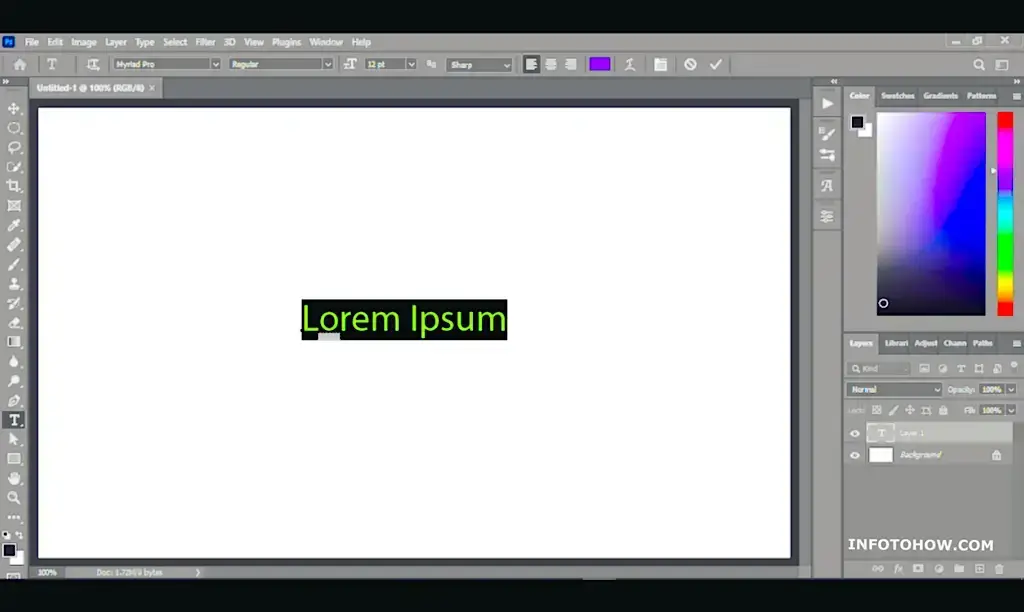
Task: Switch to the Paths tab
Action: 982,343
